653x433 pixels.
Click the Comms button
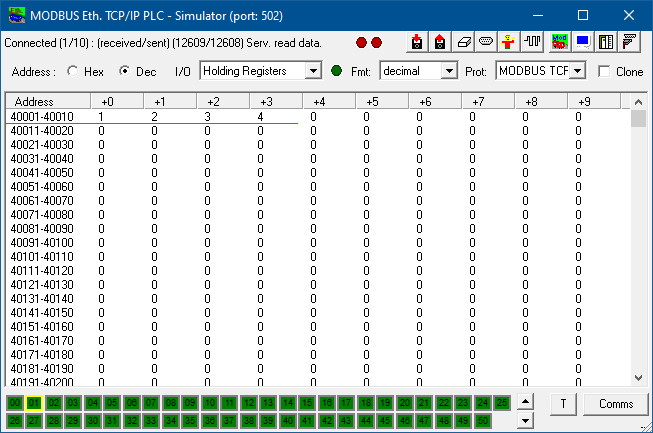616,404
